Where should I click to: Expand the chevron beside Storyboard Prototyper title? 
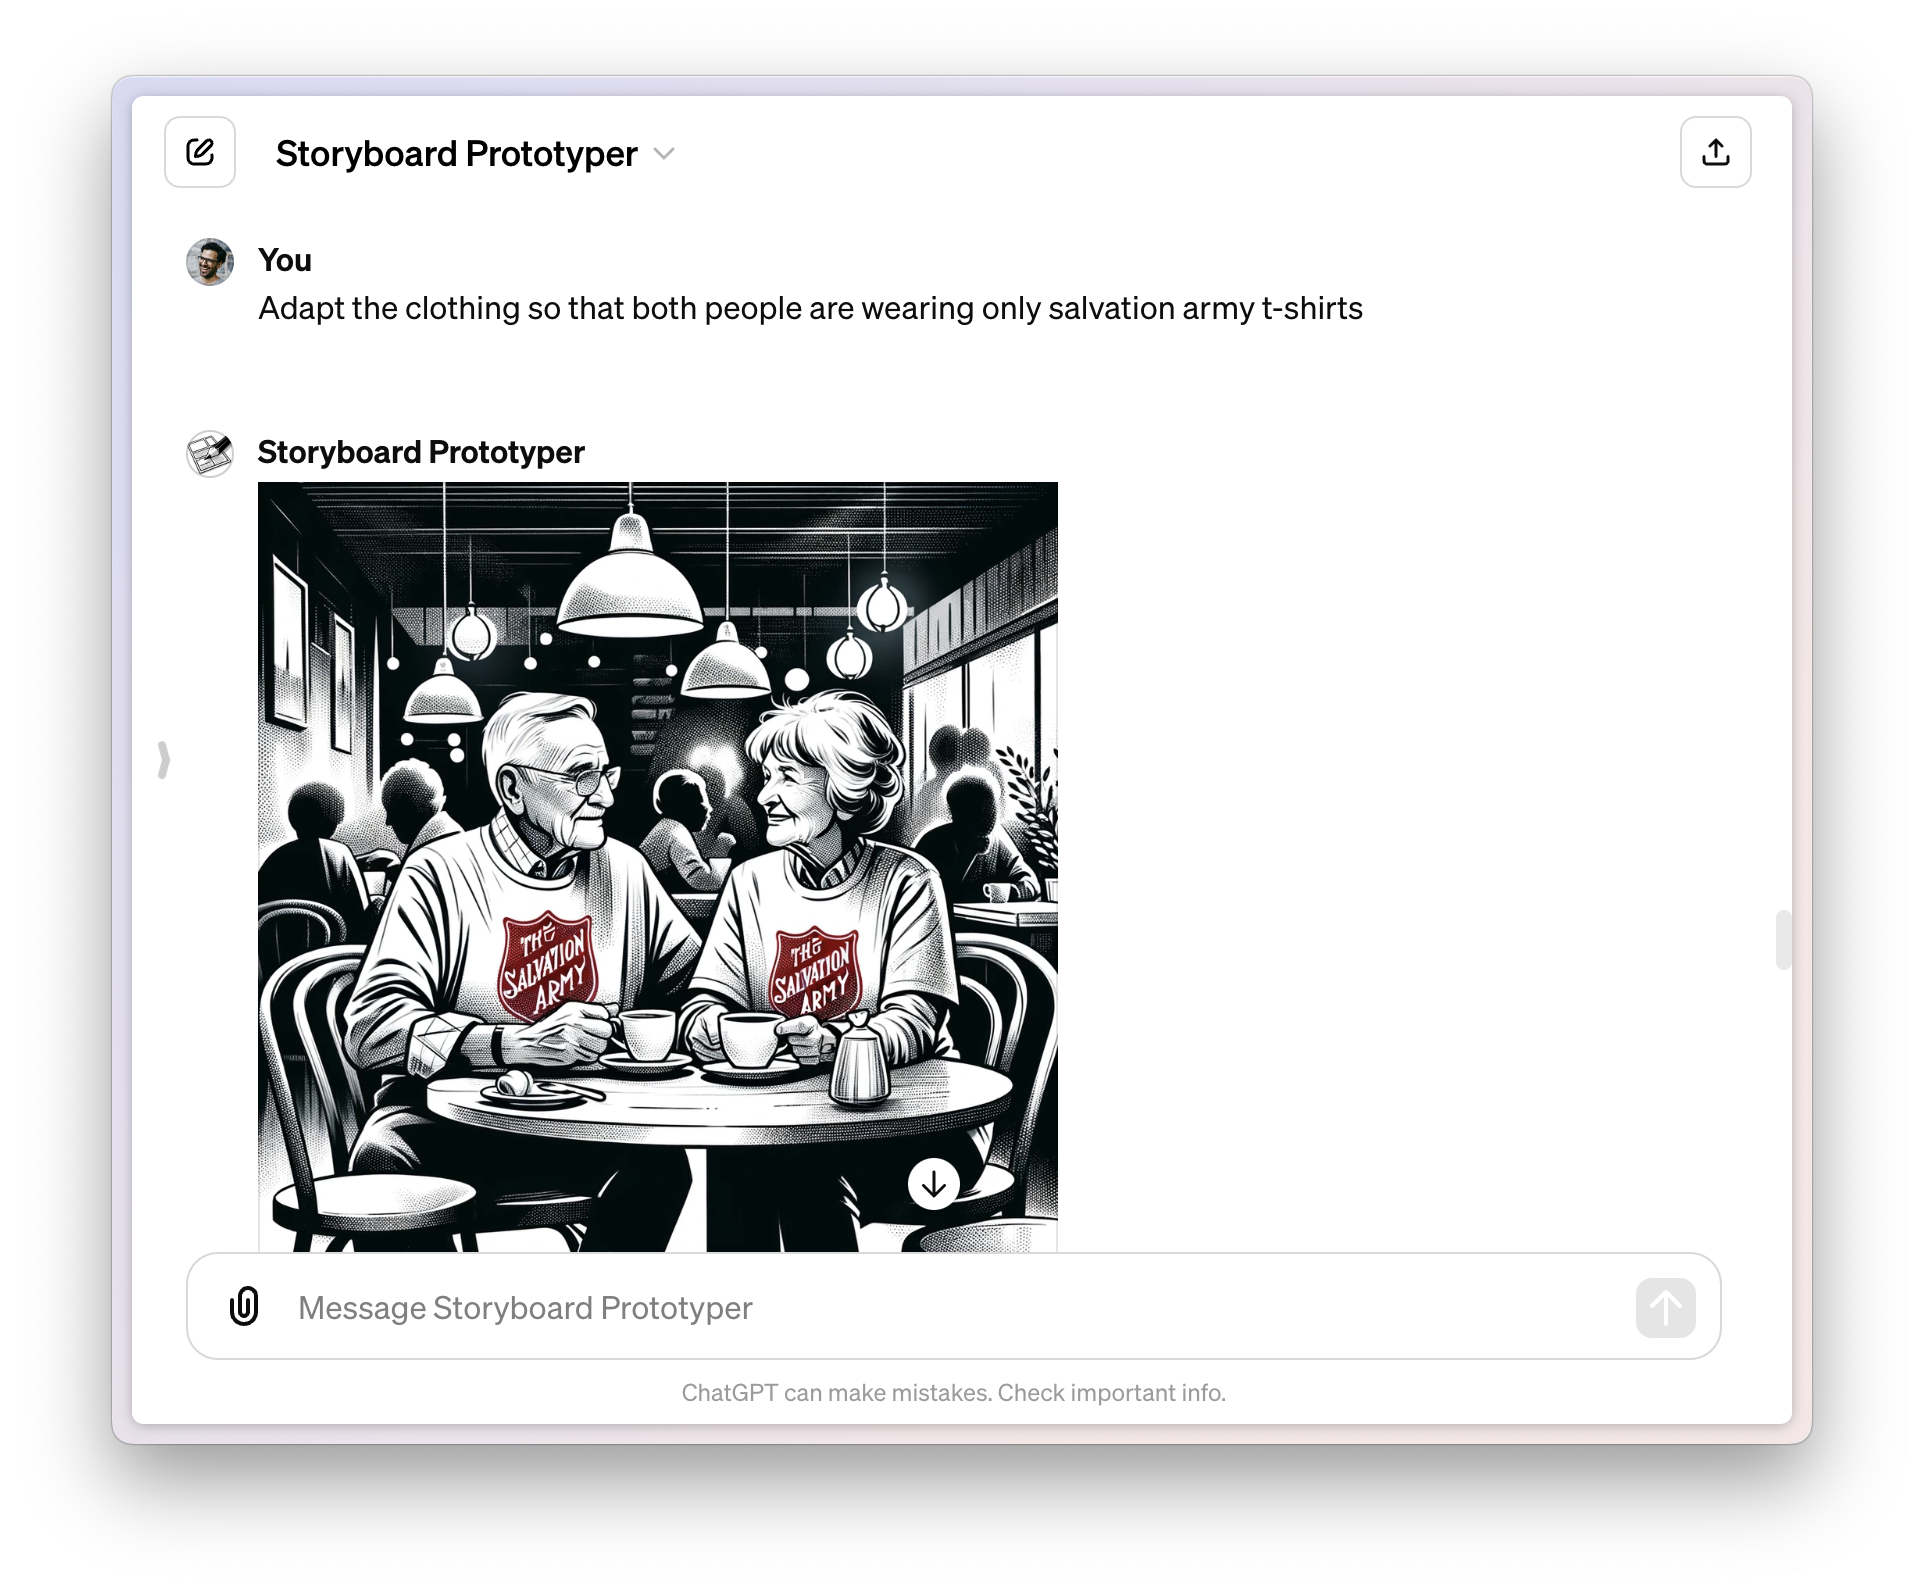(x=664, y=154)
